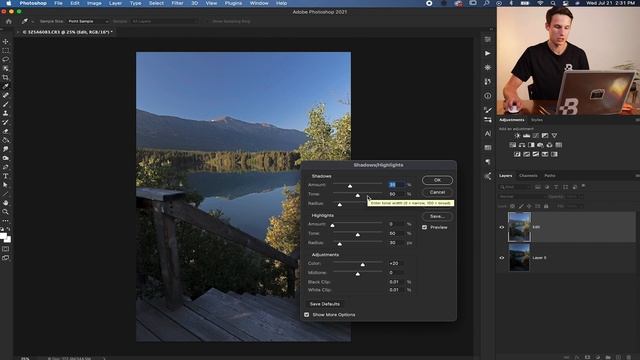The width and height of the screenshot is (640, 360).
Task: Hide the Layer 0 layer
Action: (x=502, y=258)
